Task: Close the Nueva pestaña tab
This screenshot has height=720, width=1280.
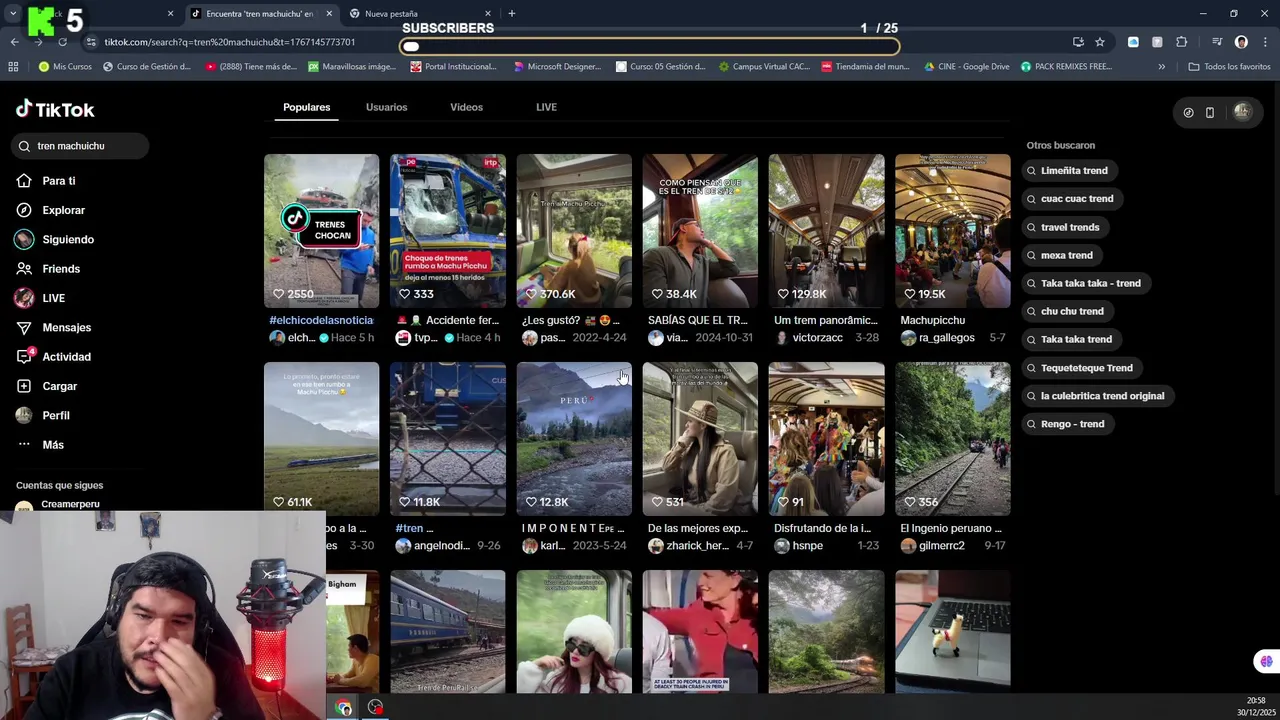Action: 487,14
